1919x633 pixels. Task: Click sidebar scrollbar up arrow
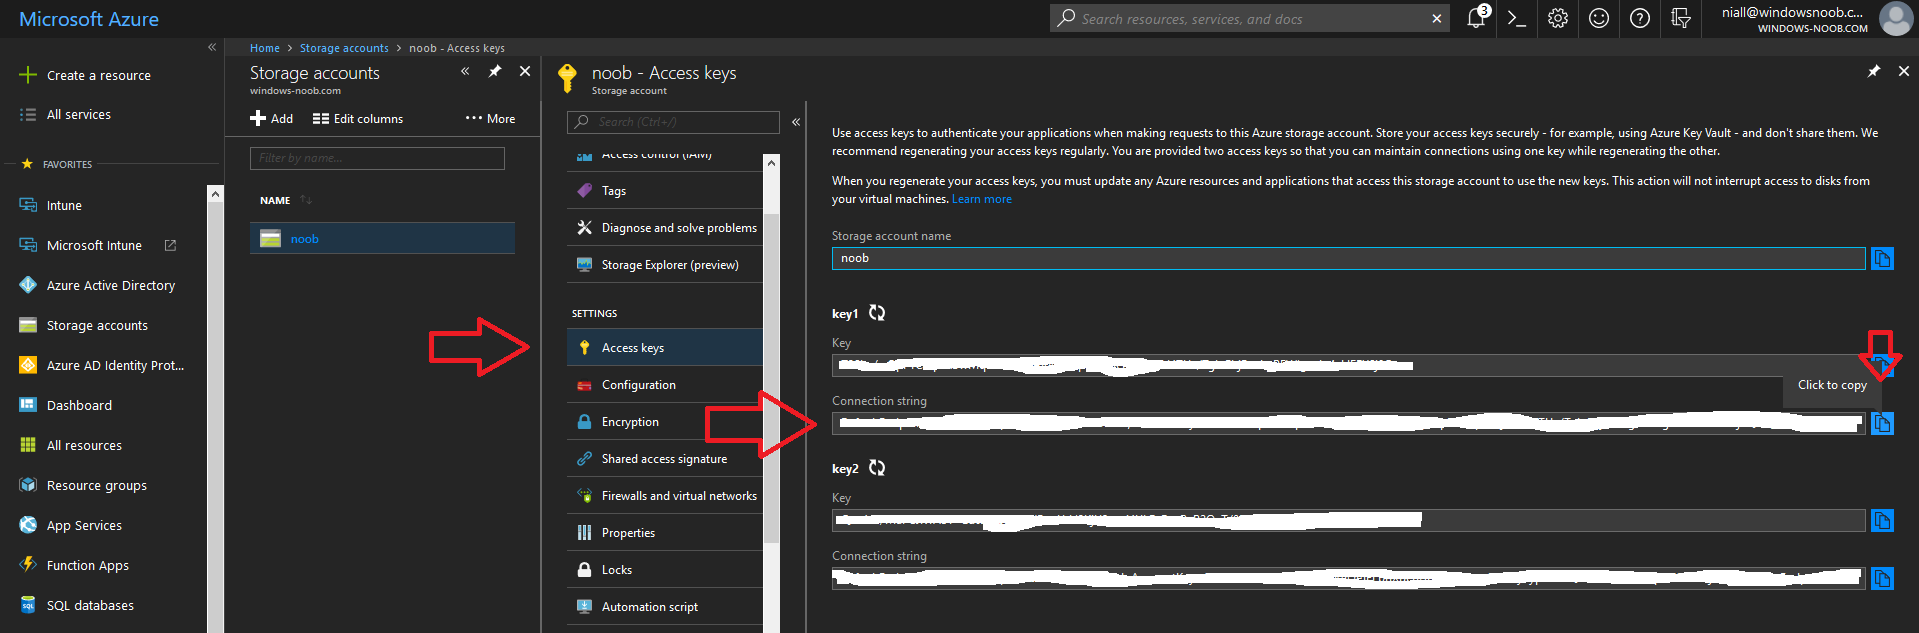pyautogui.click(x=215, y=194)
